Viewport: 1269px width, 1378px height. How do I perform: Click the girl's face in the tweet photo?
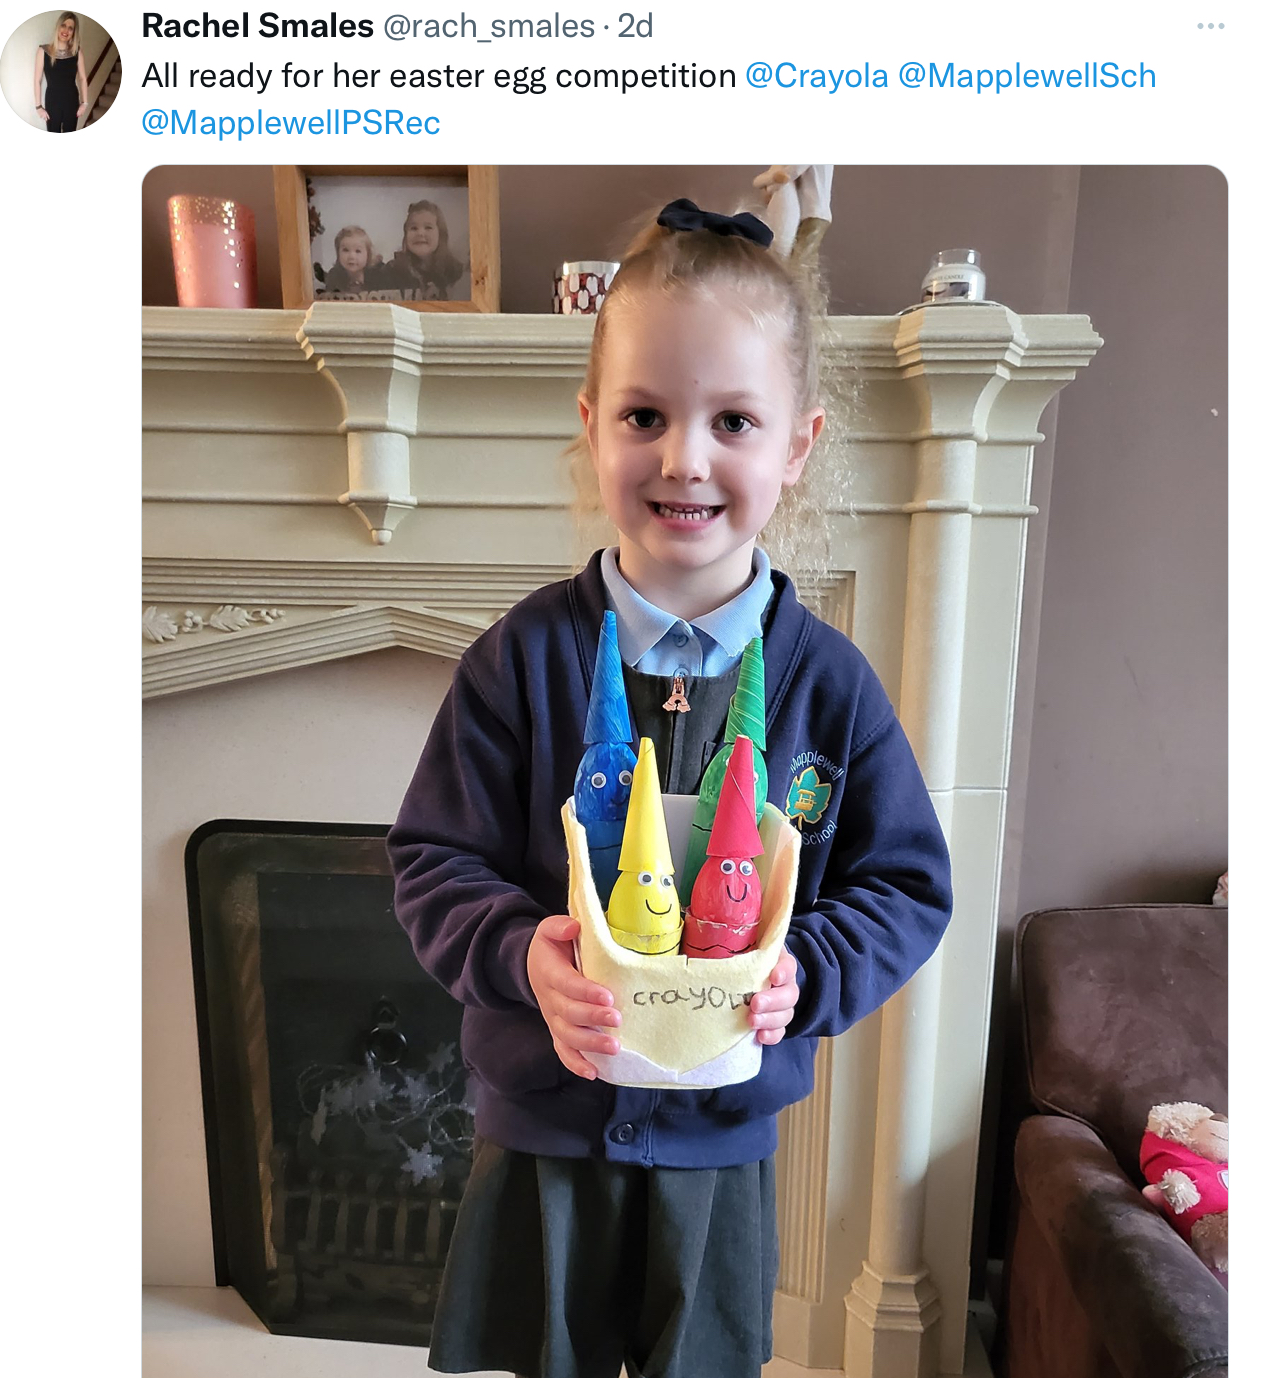[x=690, y=440]
